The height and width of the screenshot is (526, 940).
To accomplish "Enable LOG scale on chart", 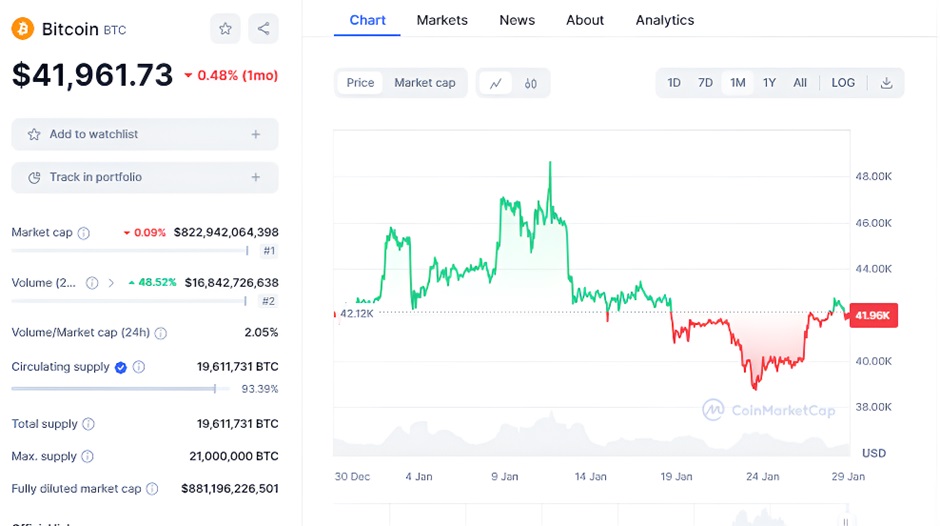I will pyautogui.click(x=843, y=83).
